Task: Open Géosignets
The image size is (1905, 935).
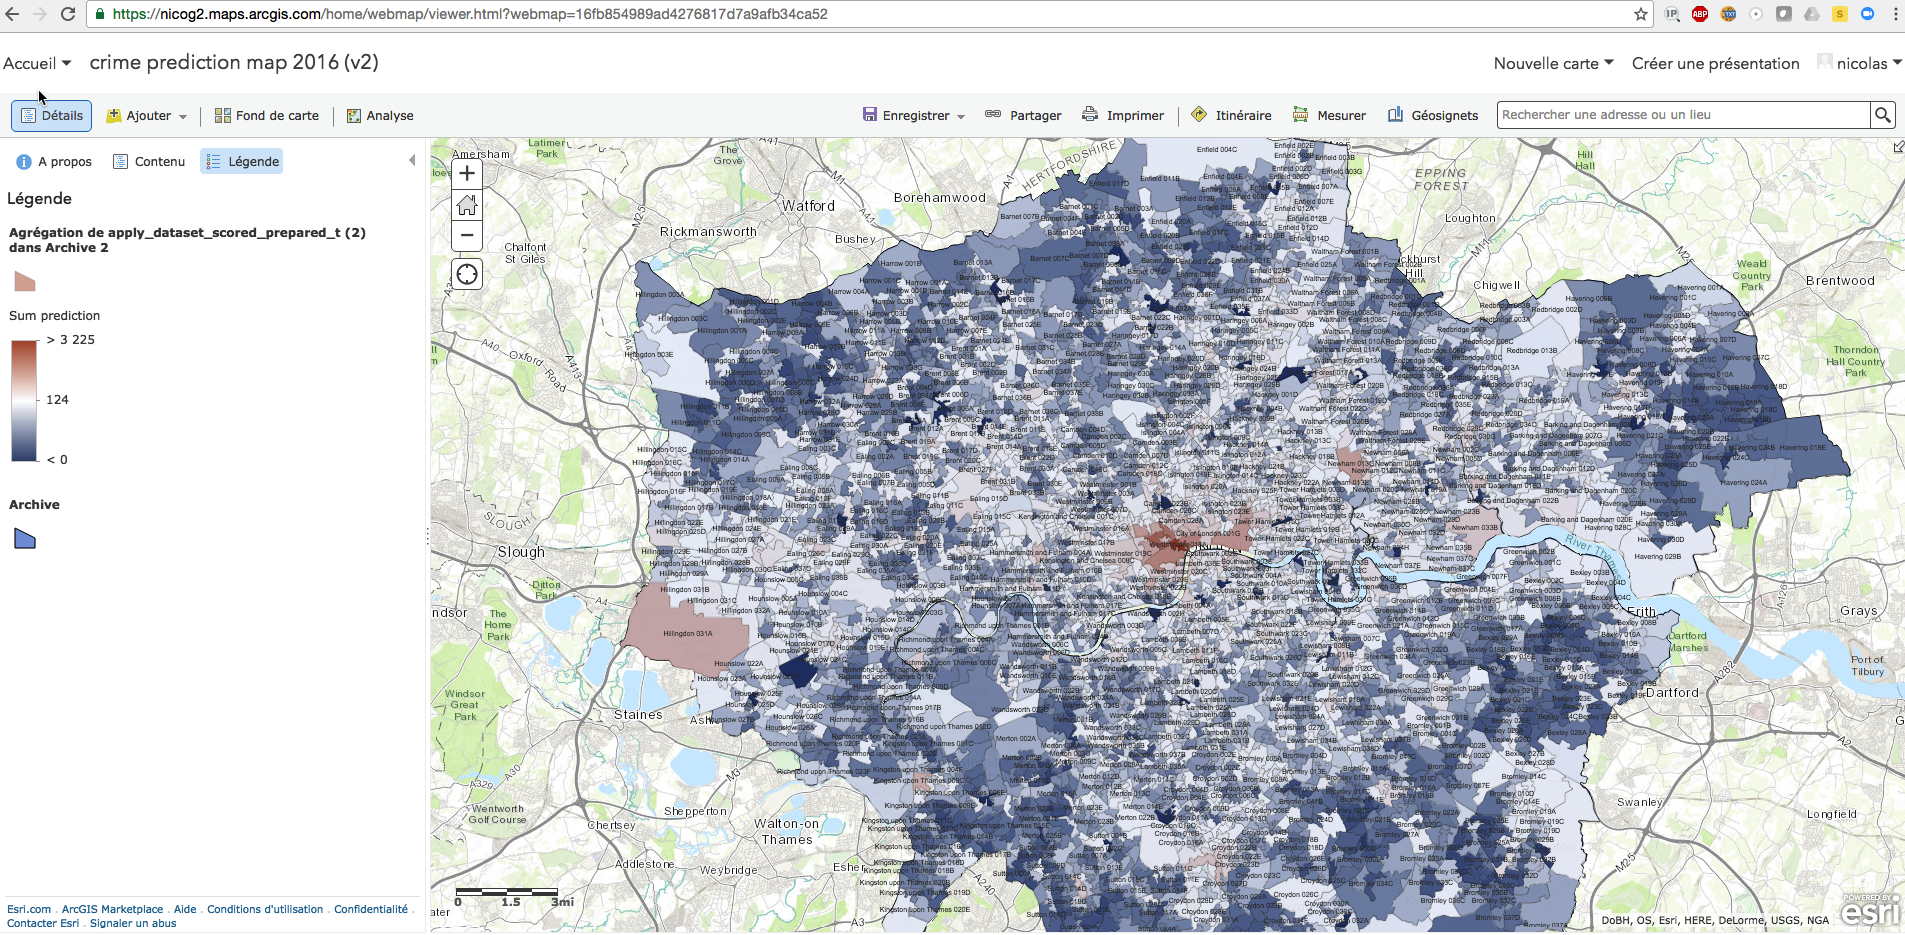Action: coord(1434,115)
